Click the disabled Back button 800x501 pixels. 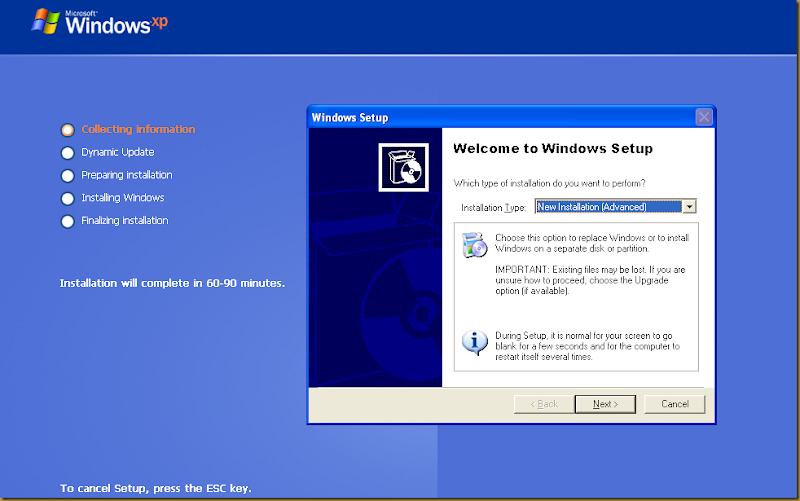(x=544, y=404)
